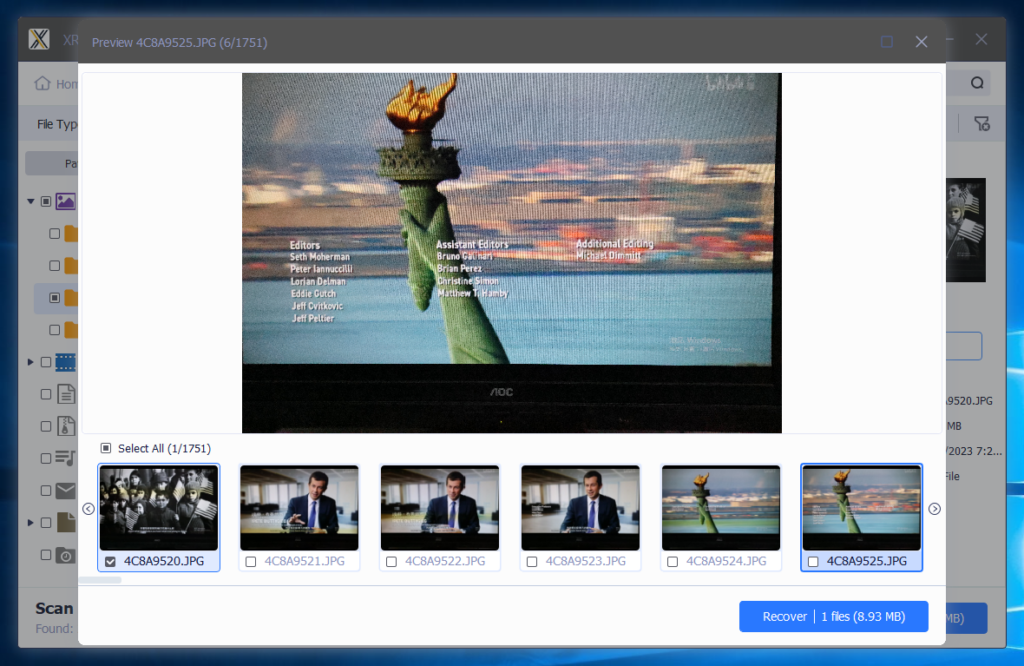Check the 4C8A9524.JPG checkbox

coord(673,562)
